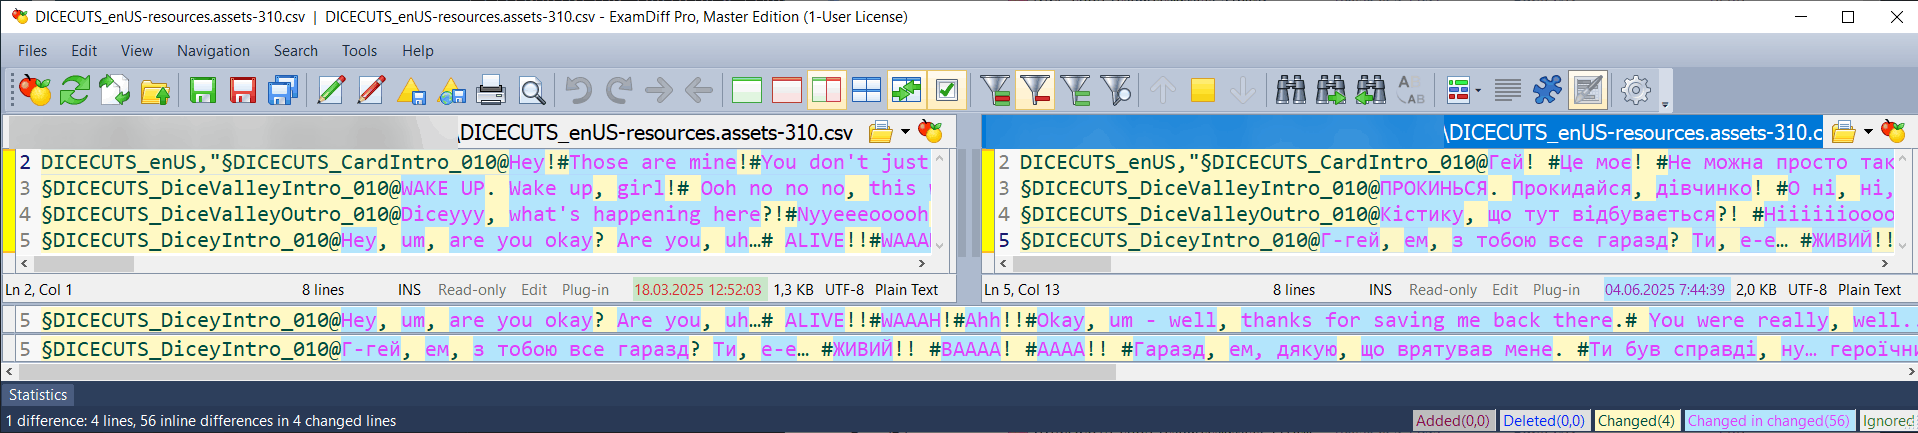Click the left pane horizontal scrollbar thumb
Viewport: 1918px width, 433px height.
pos(84,264)
